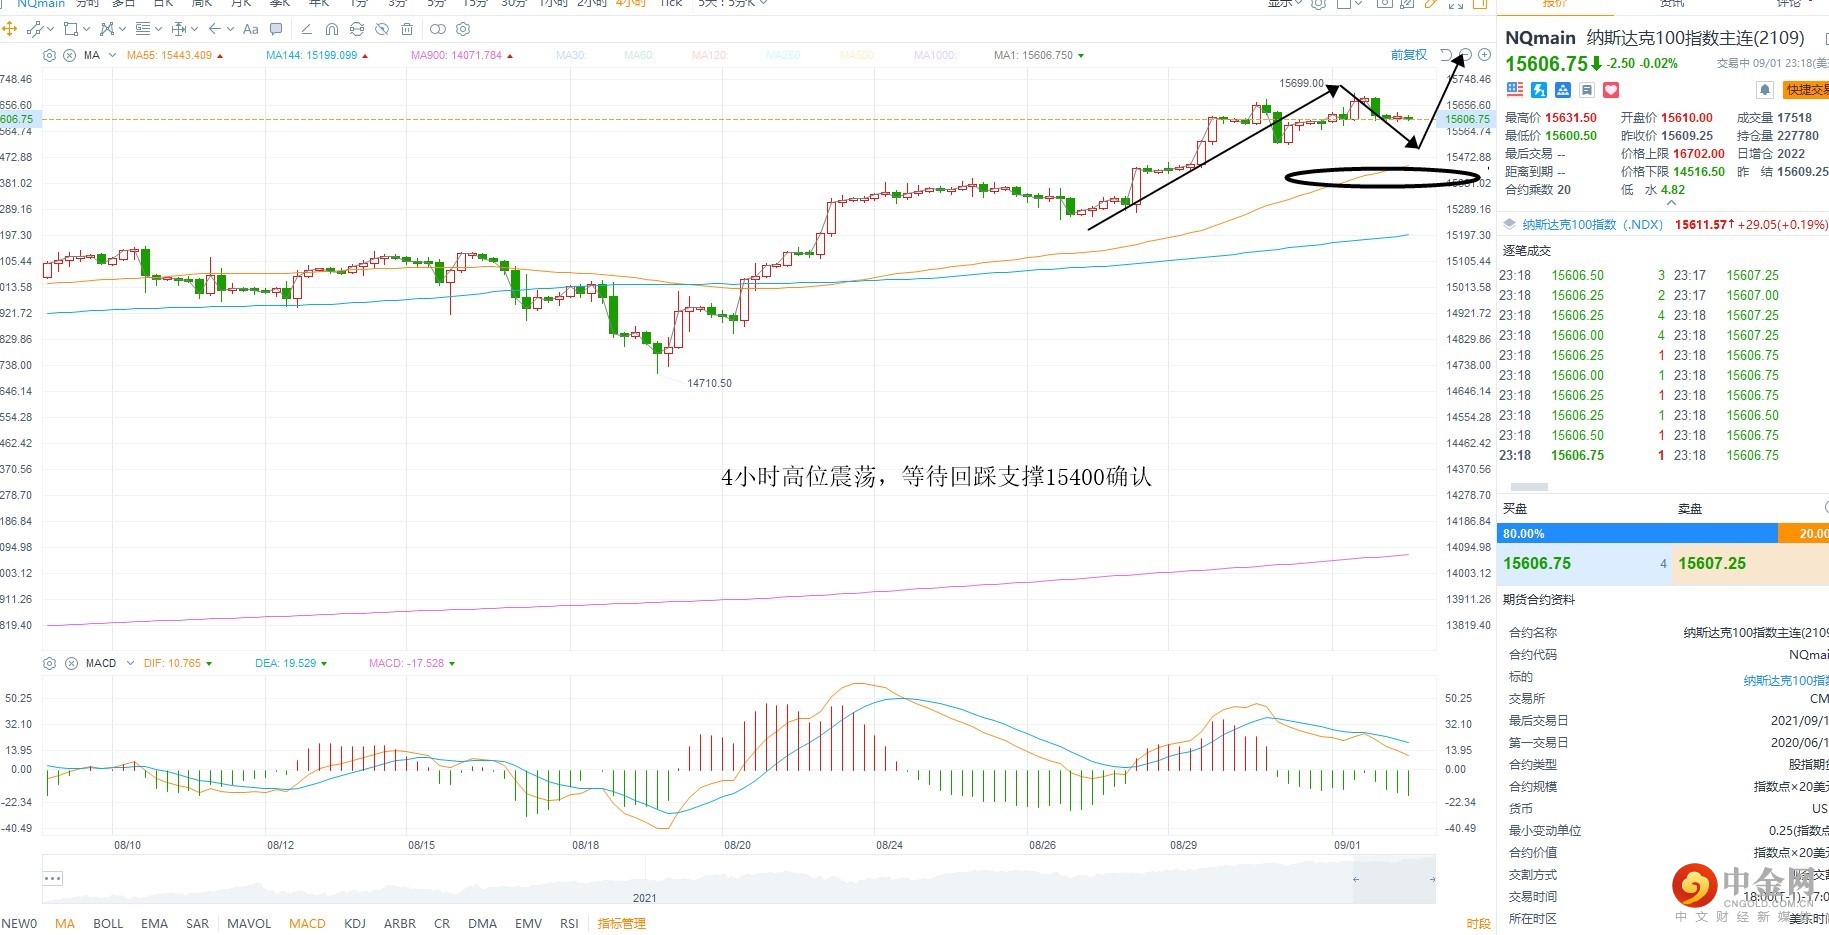
Task: Click the navigator left range handle
Action: (1356, 879)
